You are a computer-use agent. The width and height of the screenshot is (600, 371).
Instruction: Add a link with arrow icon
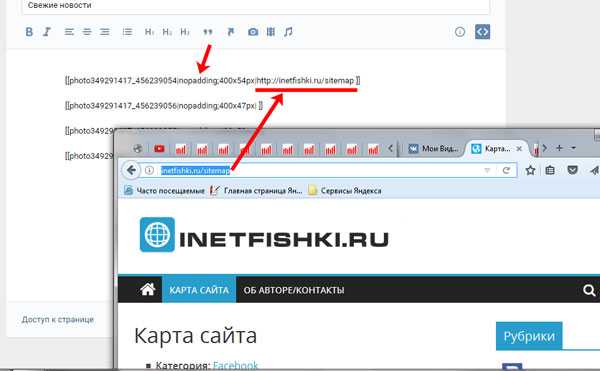[x=230, y=32]
